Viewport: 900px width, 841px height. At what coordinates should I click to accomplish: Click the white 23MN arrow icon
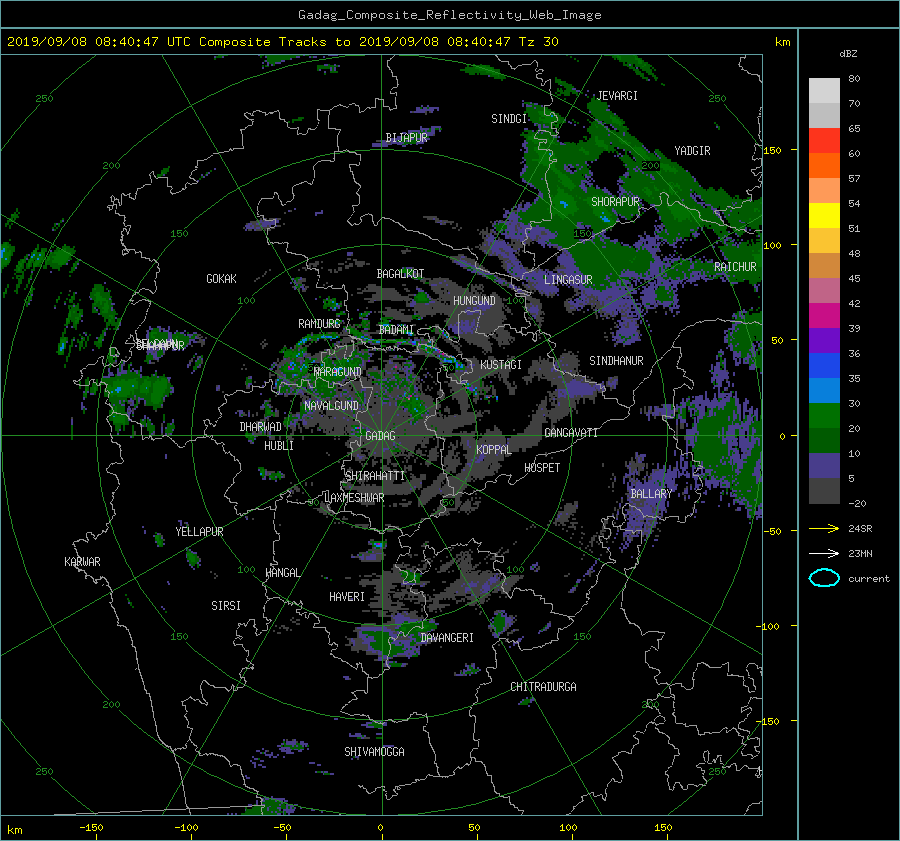(x=824, y=553)
